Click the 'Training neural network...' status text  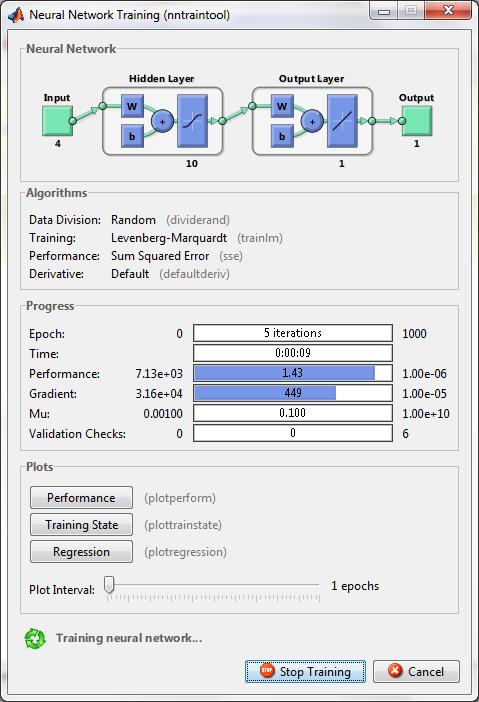[129, 638]
